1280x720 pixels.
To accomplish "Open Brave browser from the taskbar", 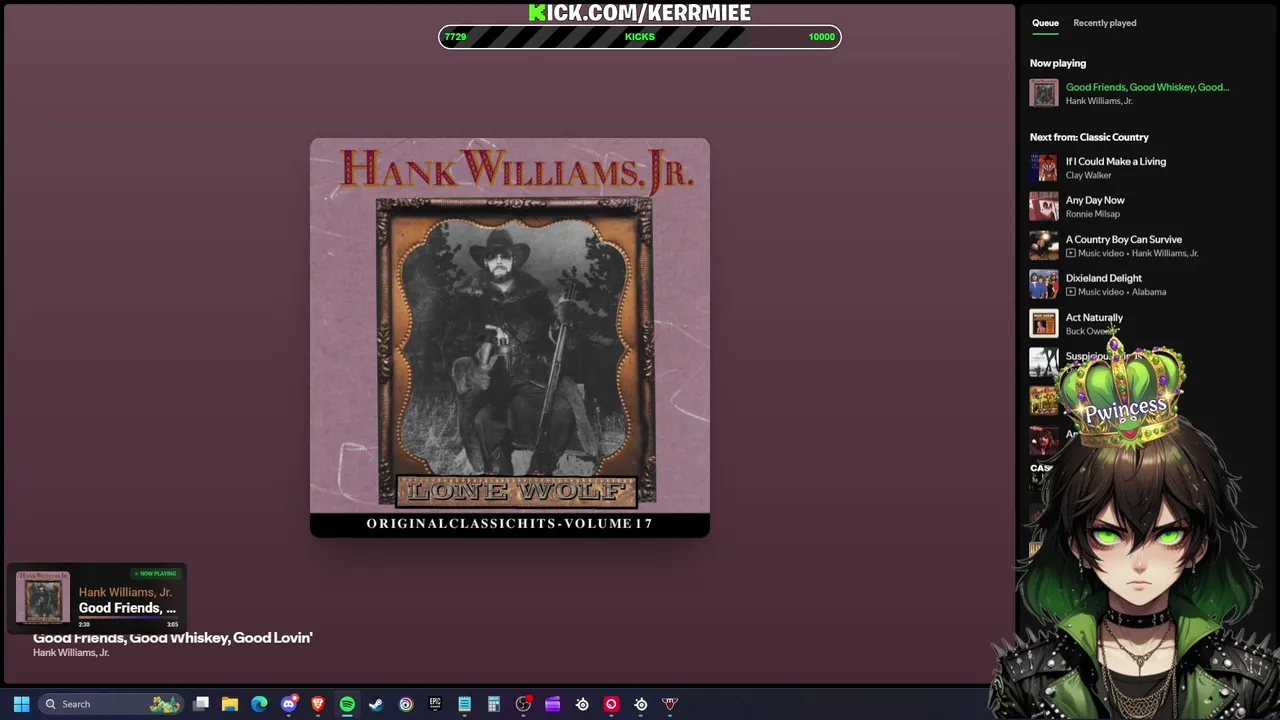I will tap(318, 704).
